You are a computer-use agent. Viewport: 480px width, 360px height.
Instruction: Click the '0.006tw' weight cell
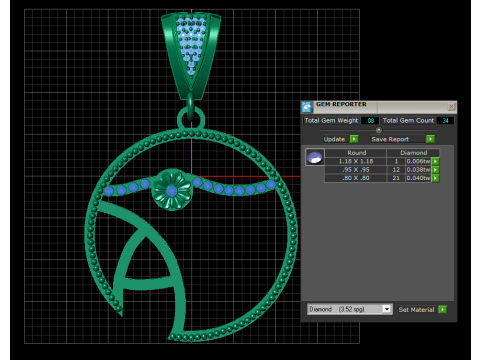(x=418, y=161)
